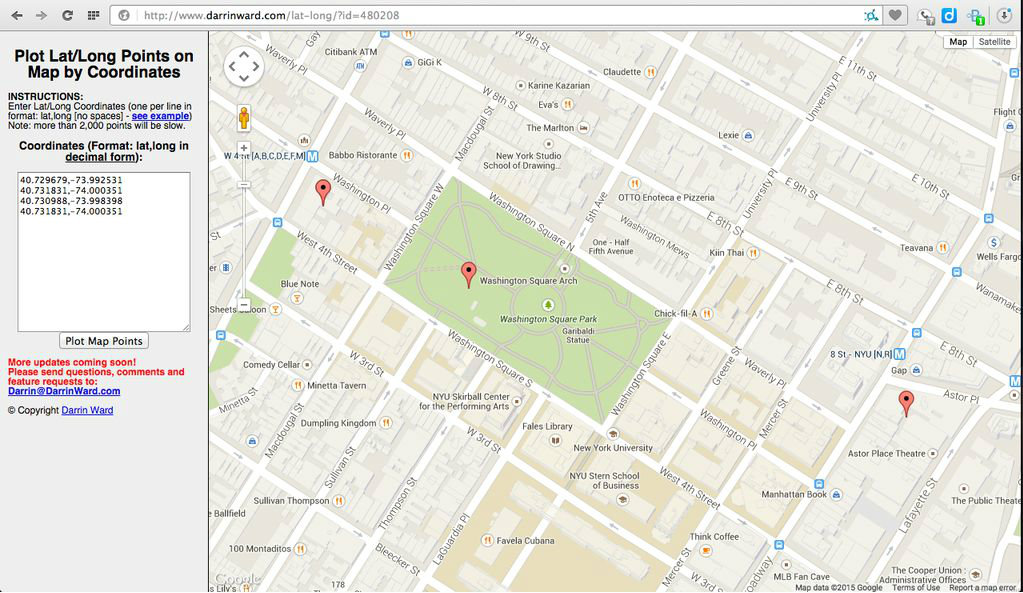Click the Babbo Ristorante restaurant icon
1023x593 pixels.
pyautogui.click(x=407, y=155)
